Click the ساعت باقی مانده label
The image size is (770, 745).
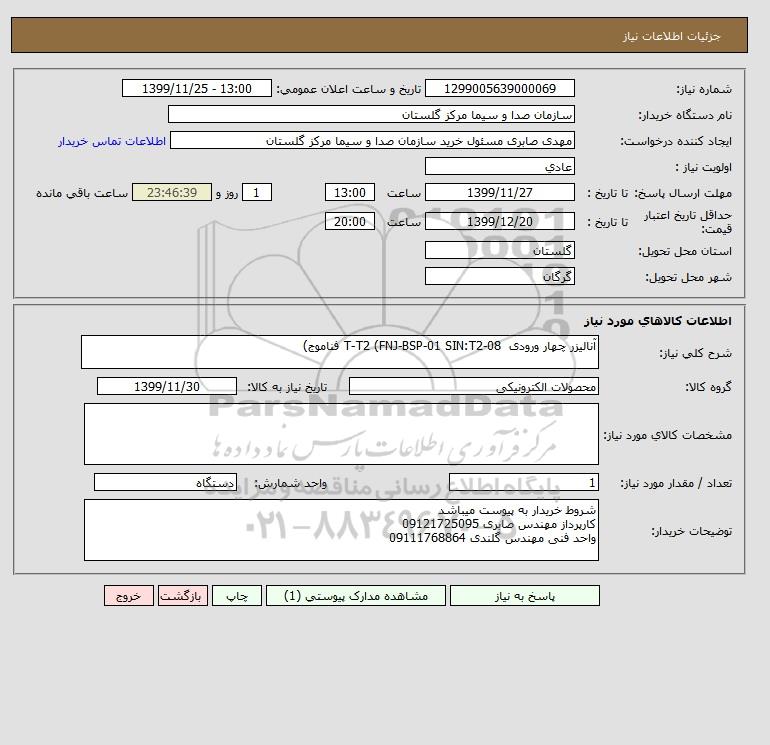[x=82, y=193]
